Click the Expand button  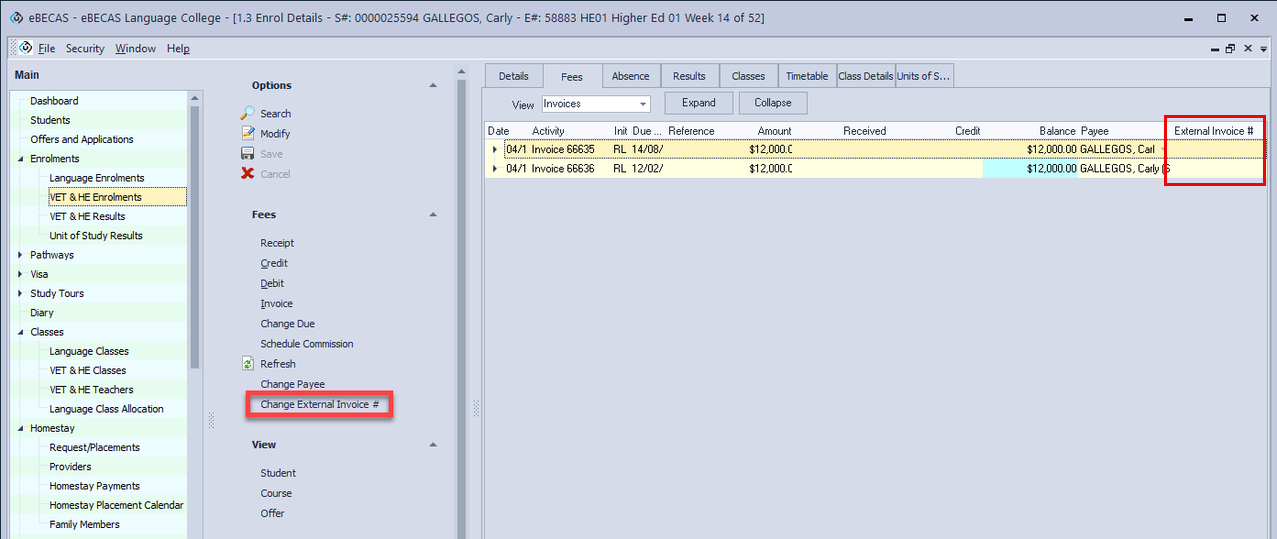pos(698,103)
